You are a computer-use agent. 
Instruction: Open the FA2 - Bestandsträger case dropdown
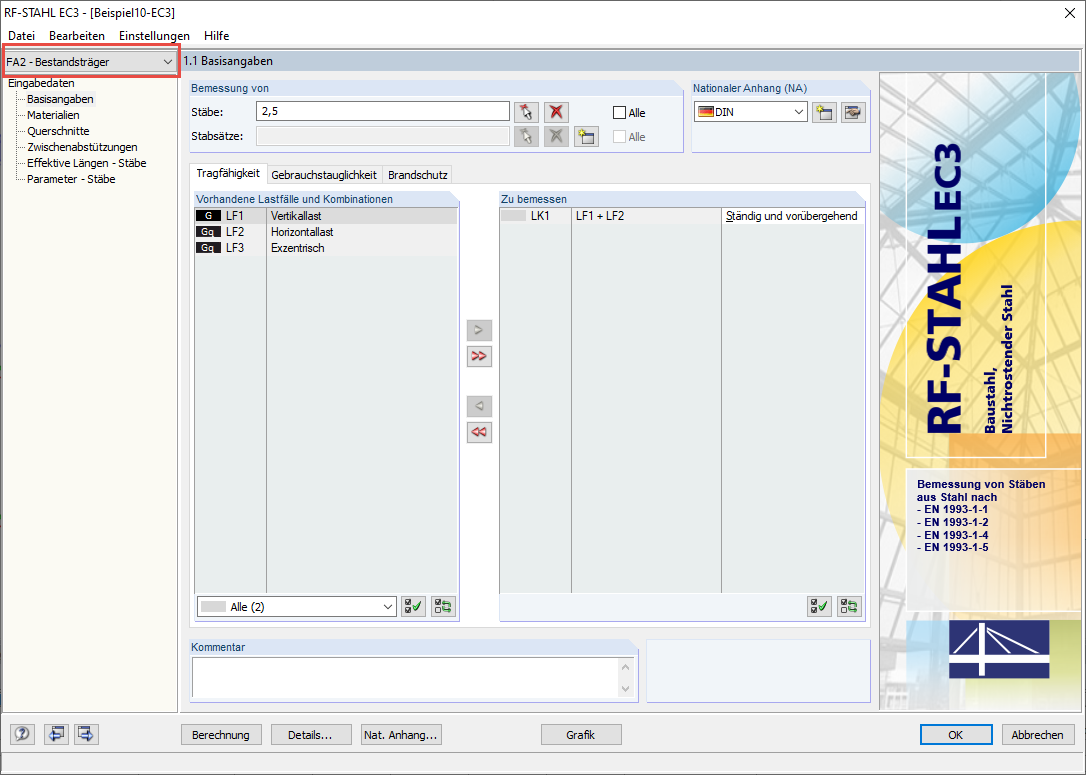click(91, 62)
